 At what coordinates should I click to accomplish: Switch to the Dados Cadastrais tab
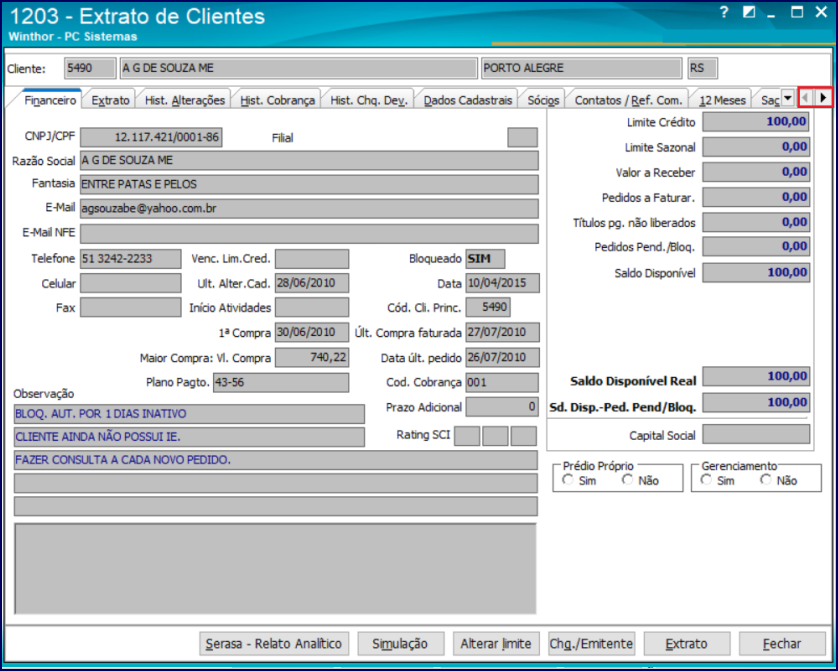click(468, 100)
